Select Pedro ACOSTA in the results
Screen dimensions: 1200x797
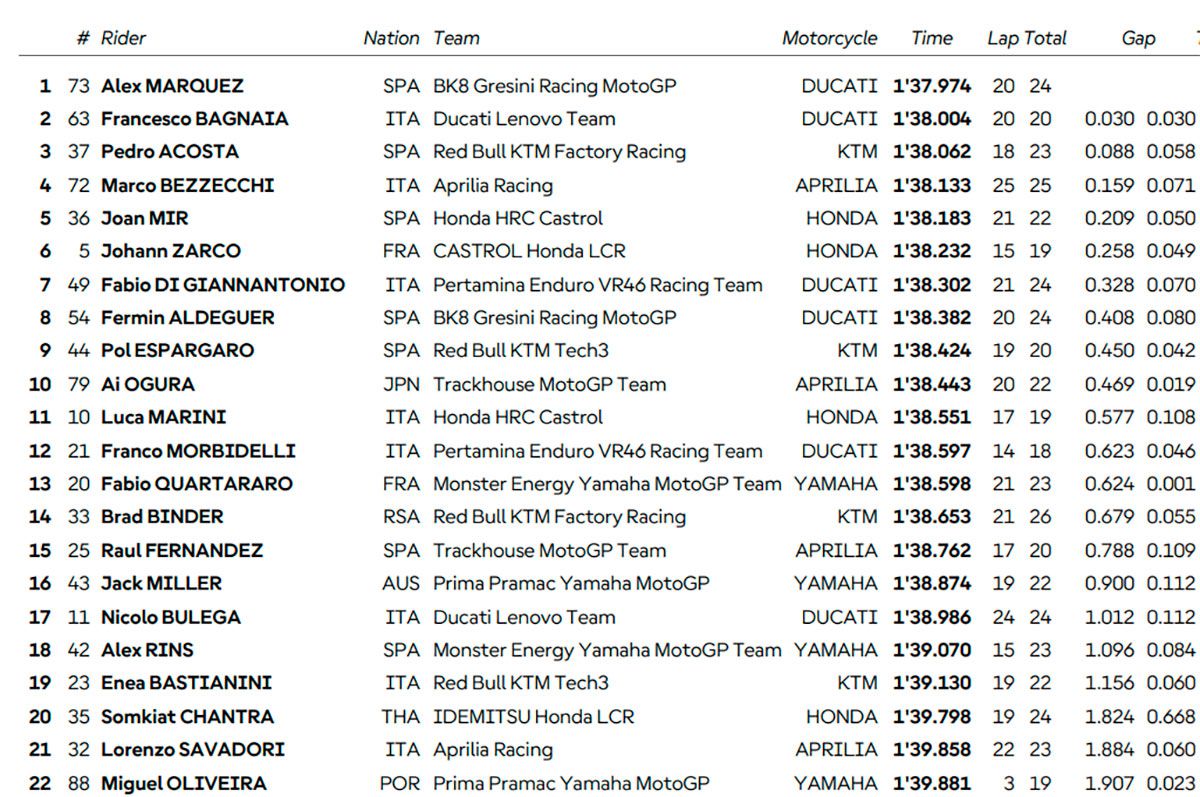[169, 152]
